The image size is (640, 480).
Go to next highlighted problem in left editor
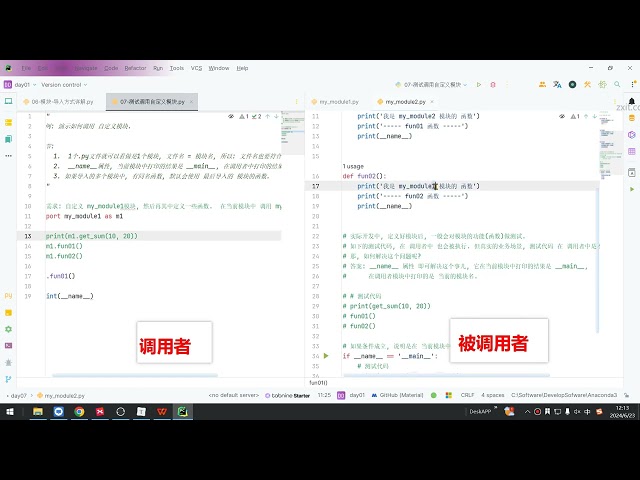[x=277, y=116]
